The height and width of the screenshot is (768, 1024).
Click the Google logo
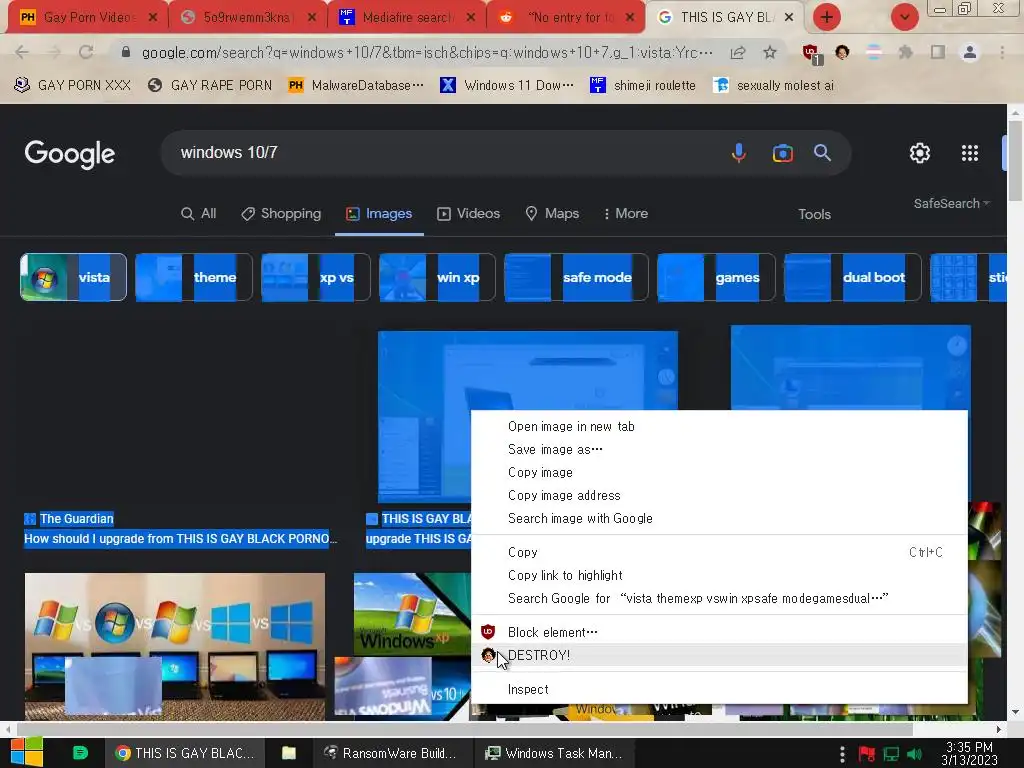(70, 154)
